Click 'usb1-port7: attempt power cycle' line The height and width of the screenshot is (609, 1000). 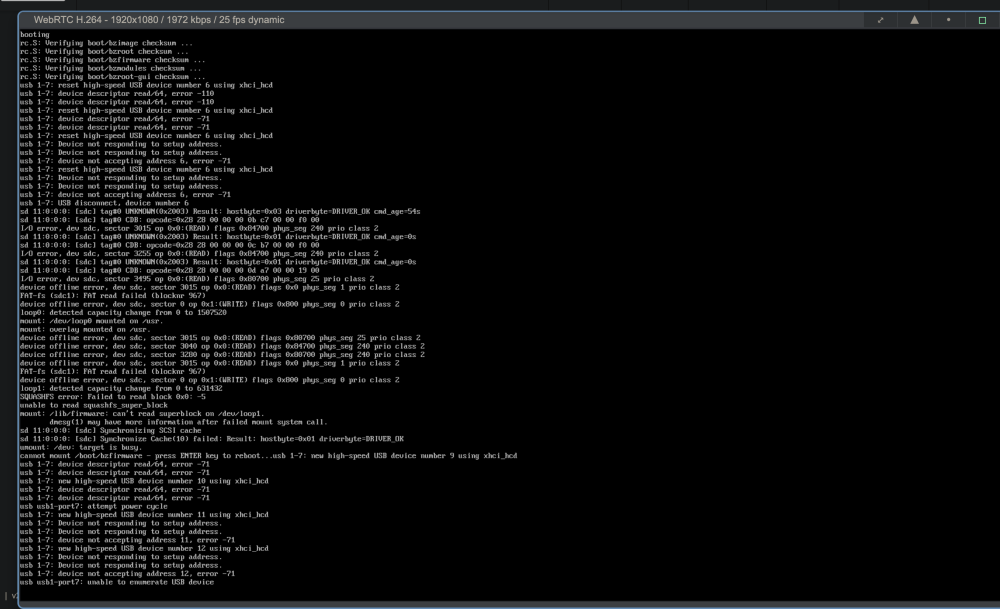point(94,506)
